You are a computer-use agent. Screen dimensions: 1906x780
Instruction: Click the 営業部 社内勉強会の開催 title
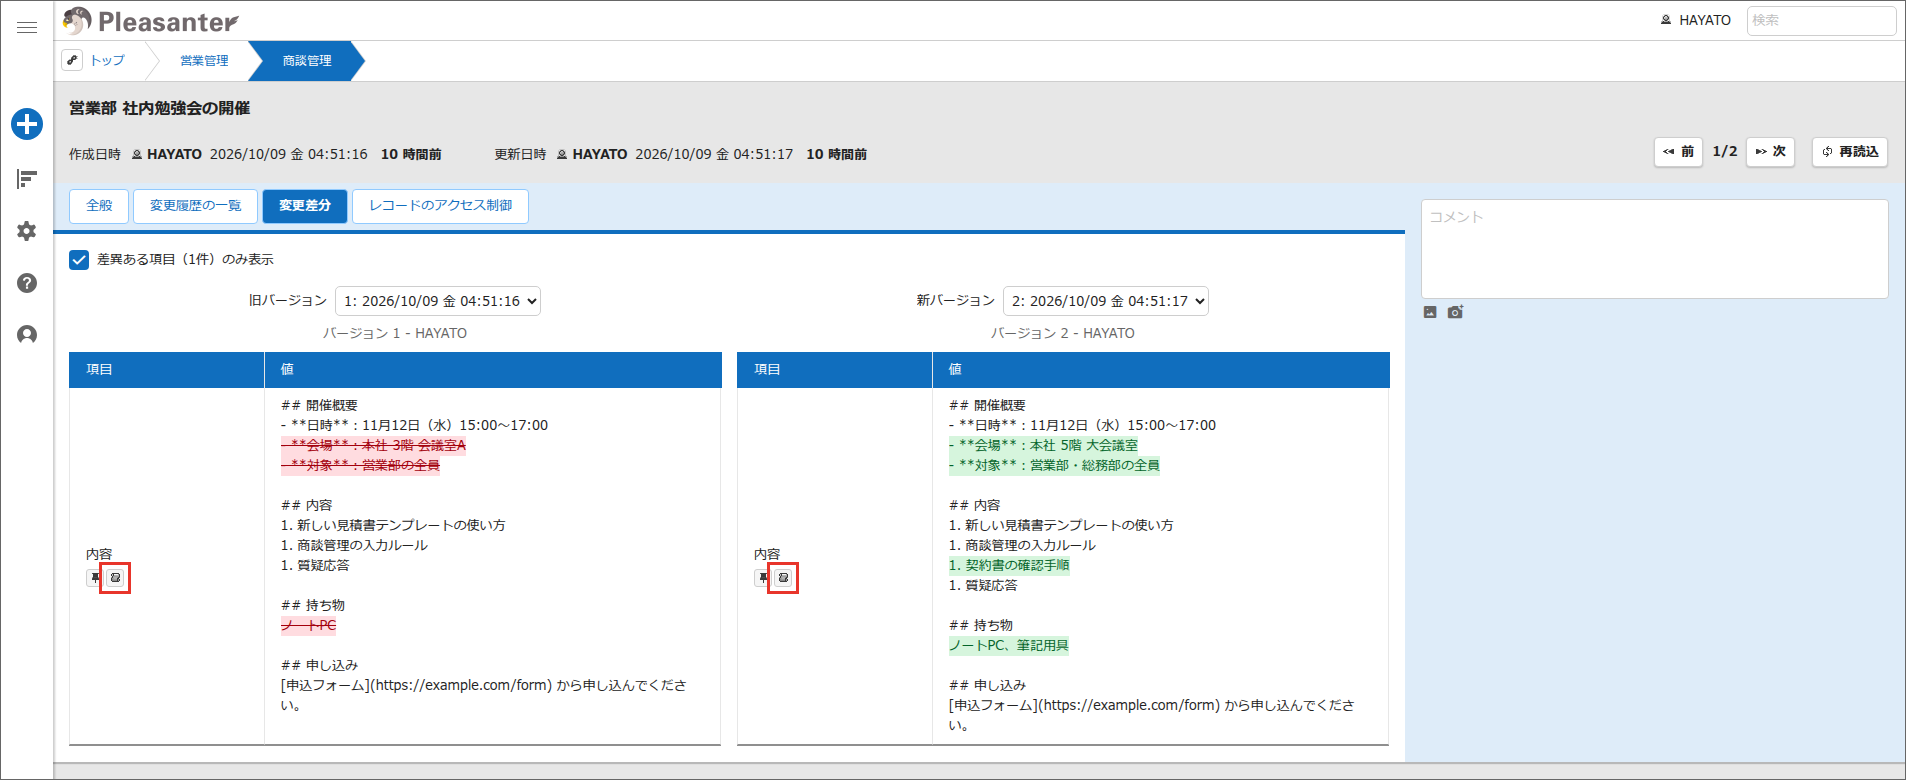[160, 108]
